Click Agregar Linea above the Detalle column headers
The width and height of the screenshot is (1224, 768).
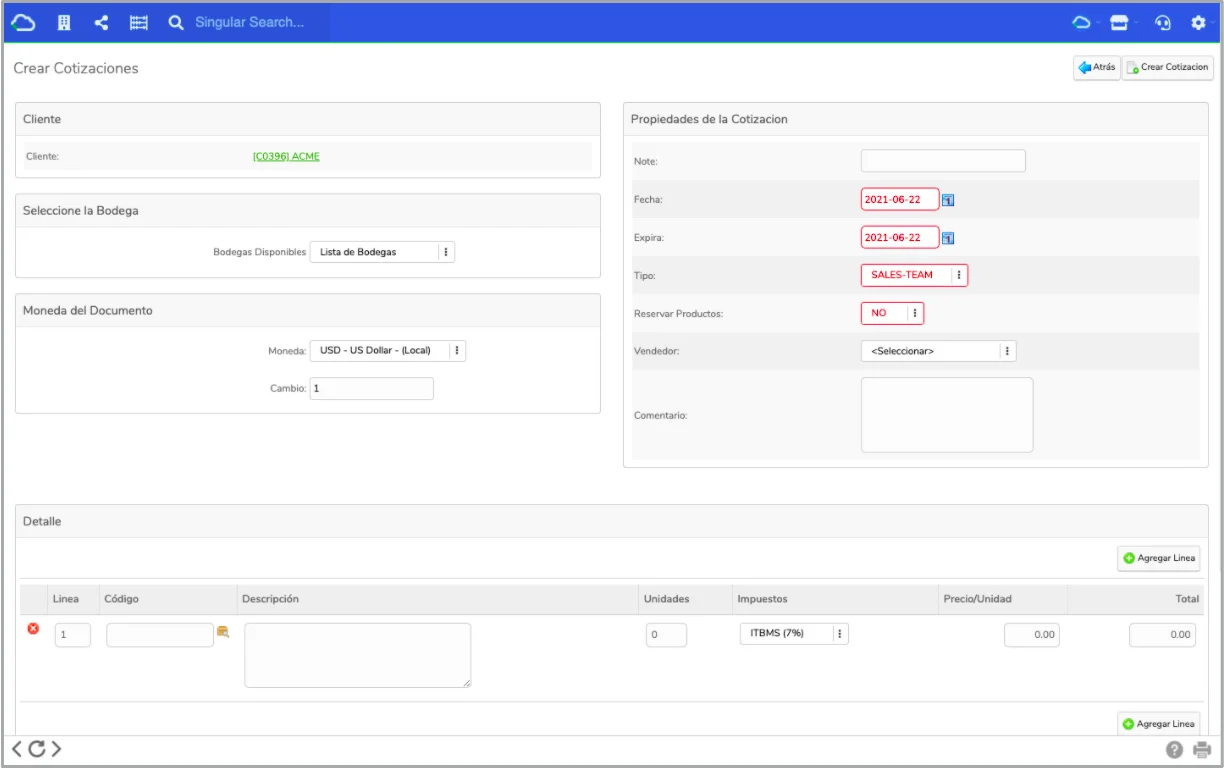click(x=1158, y=558)
